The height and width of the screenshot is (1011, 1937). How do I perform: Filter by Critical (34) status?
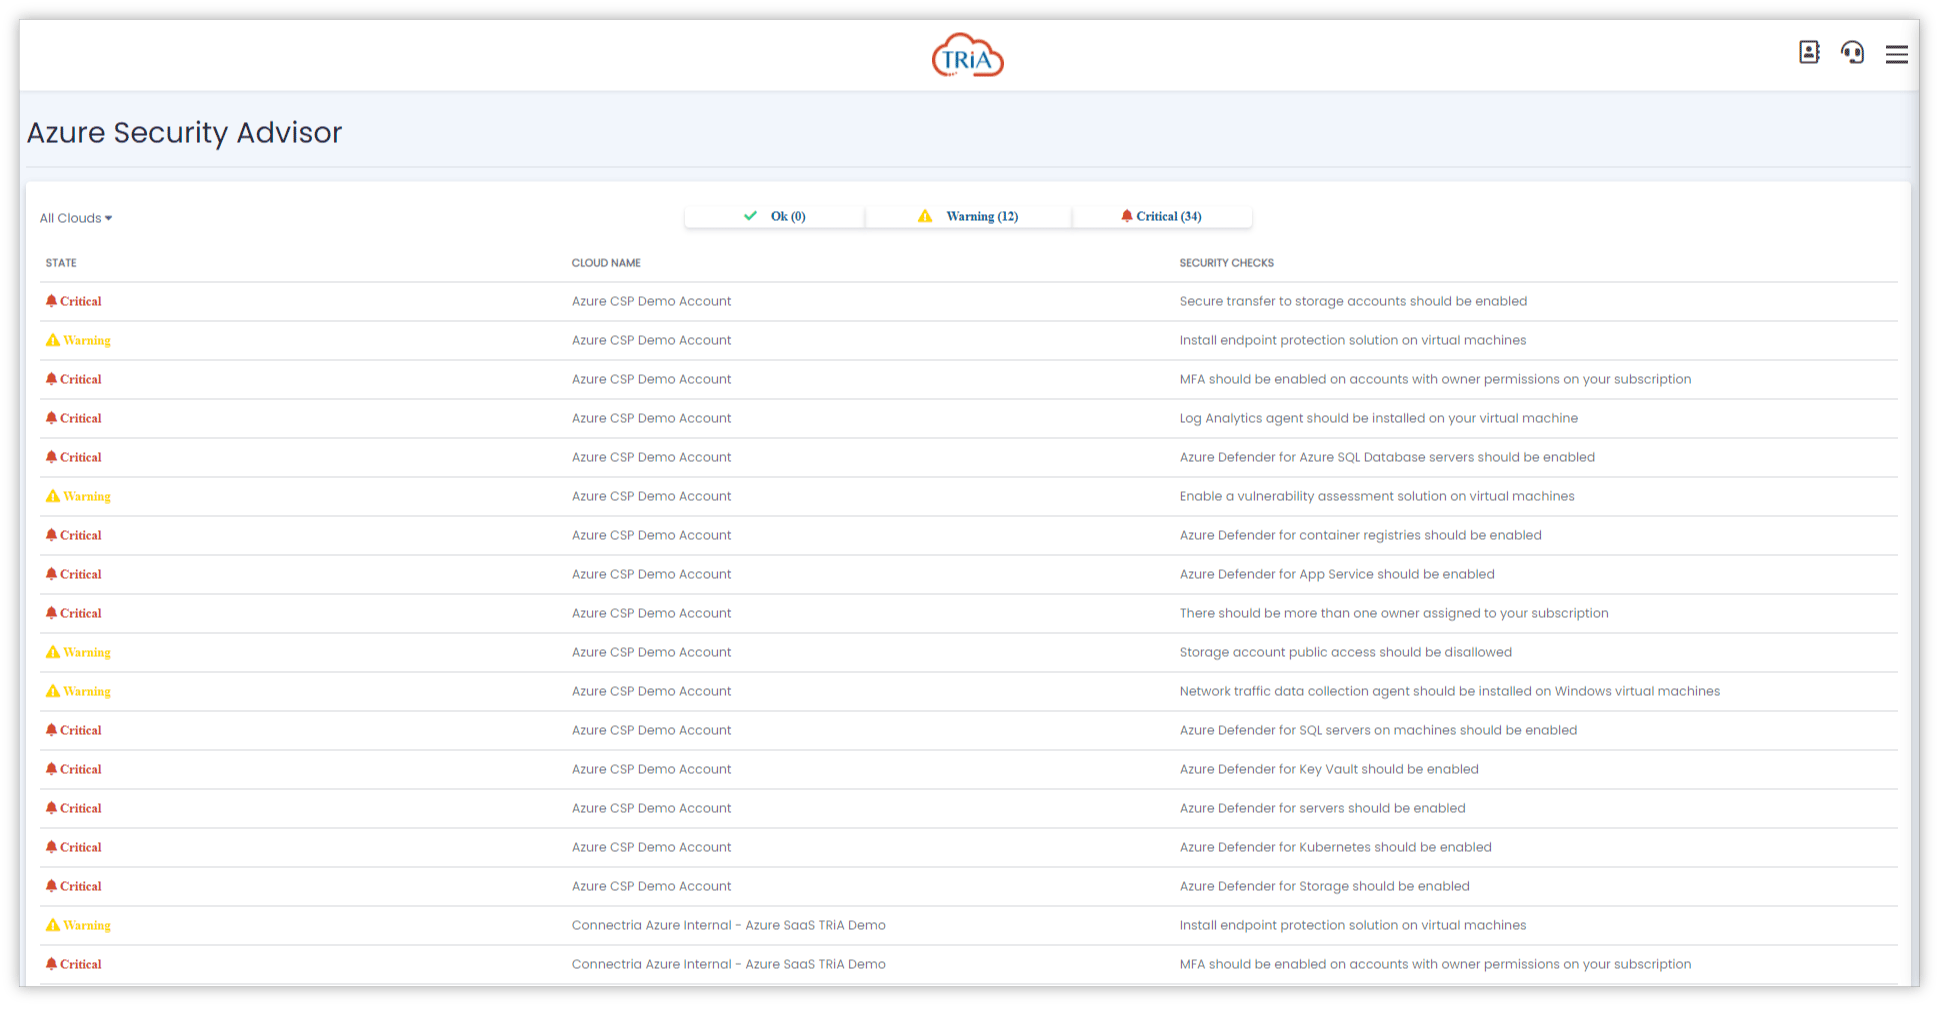(1162, 216)
